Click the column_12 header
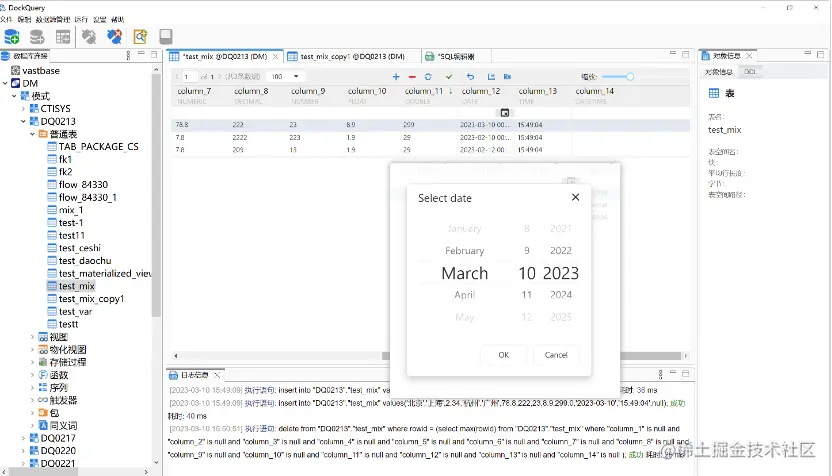 (481, 91)
